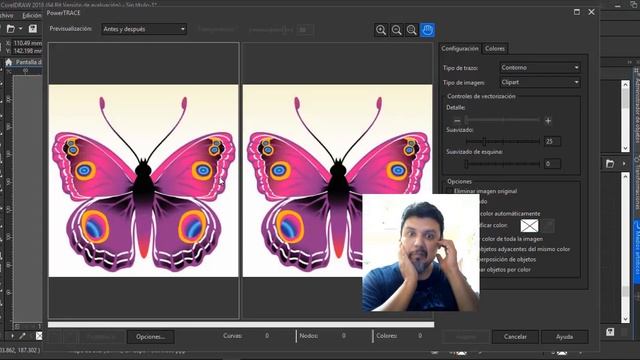Click the Nodos count label
640x360 pixels.
309,336
